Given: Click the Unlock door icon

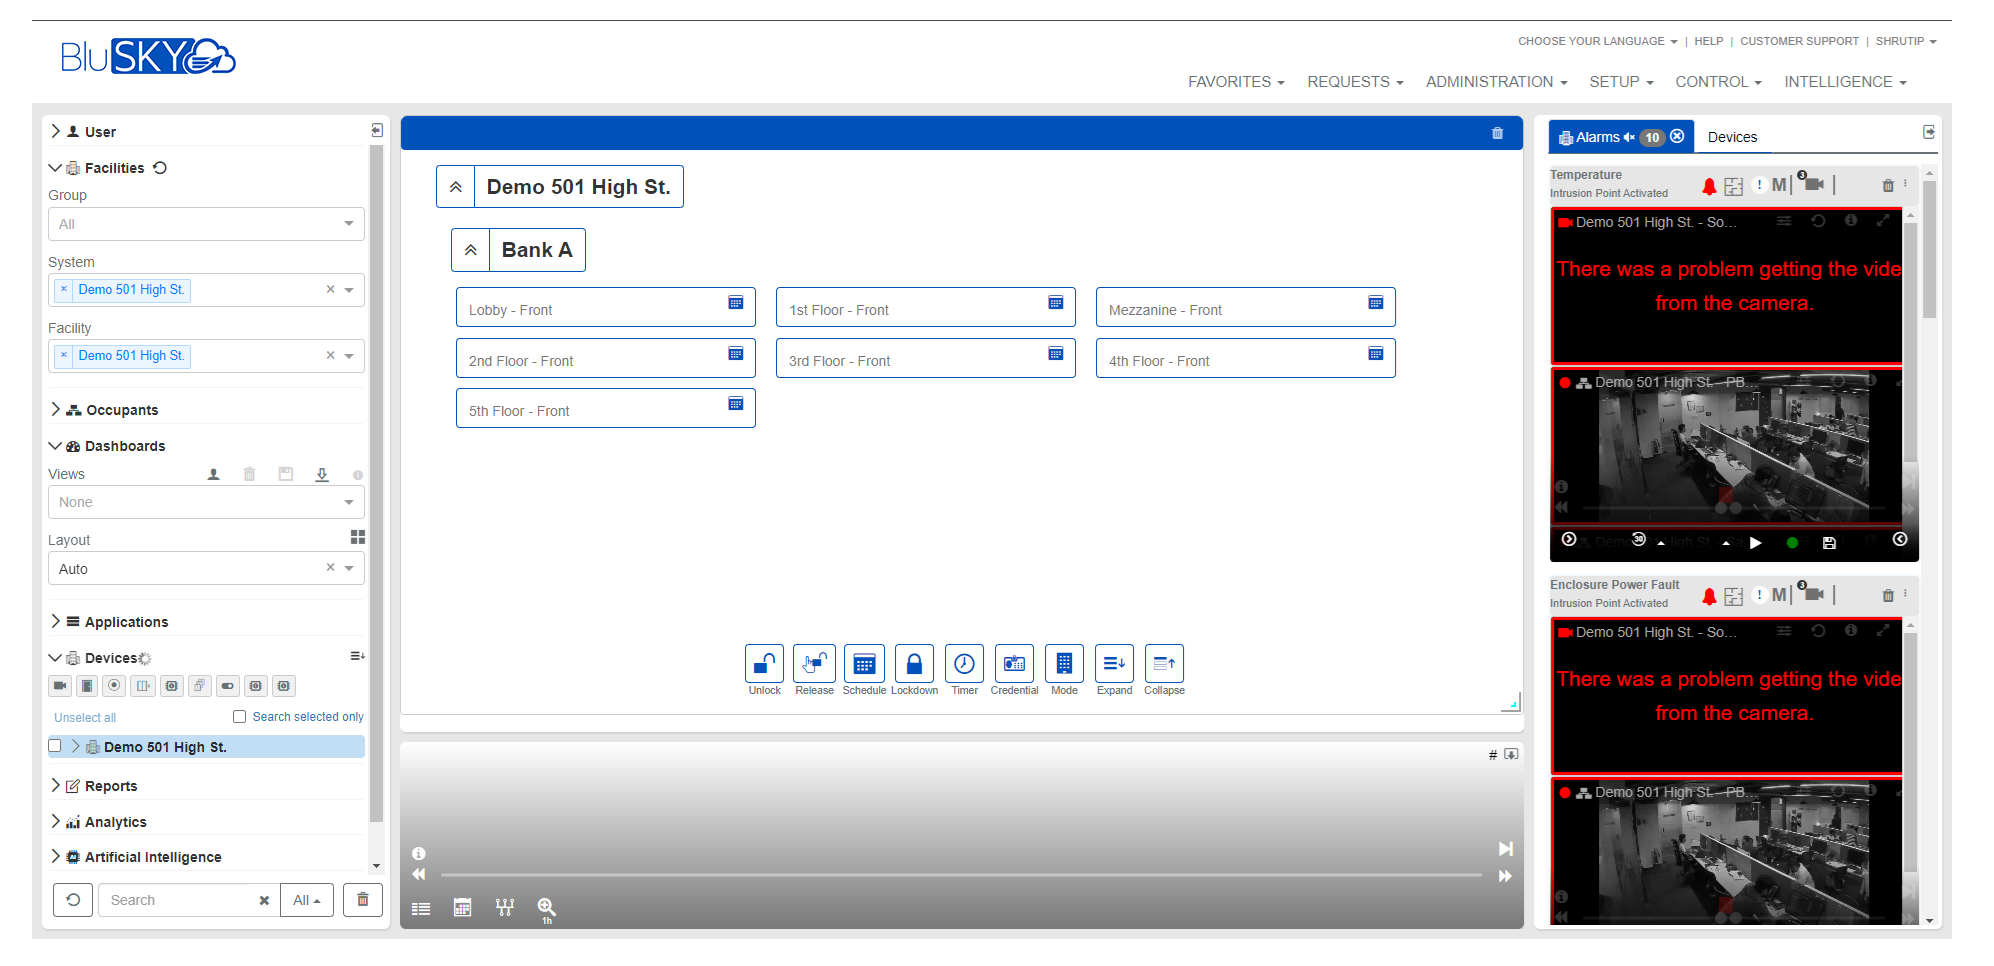Looking at the screenshot, I should (x=764, y=664).
